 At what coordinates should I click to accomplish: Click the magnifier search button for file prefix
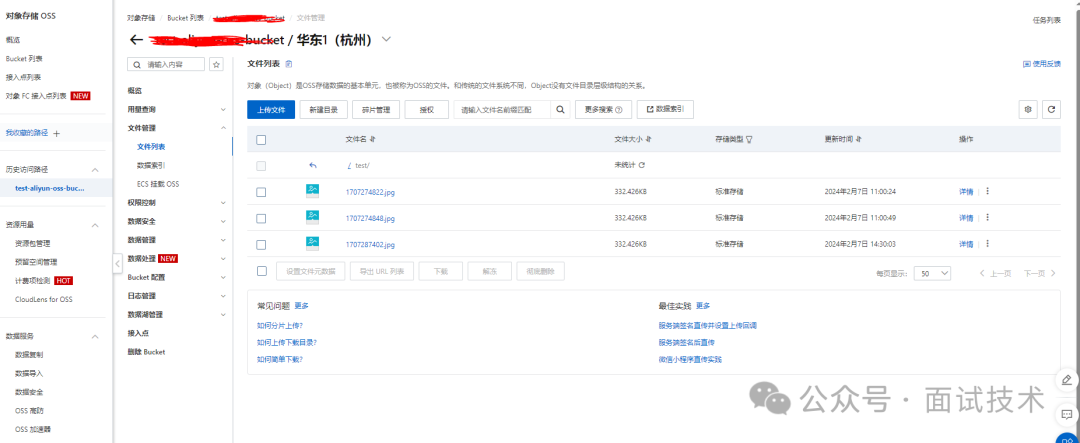(x=561, y=110)
